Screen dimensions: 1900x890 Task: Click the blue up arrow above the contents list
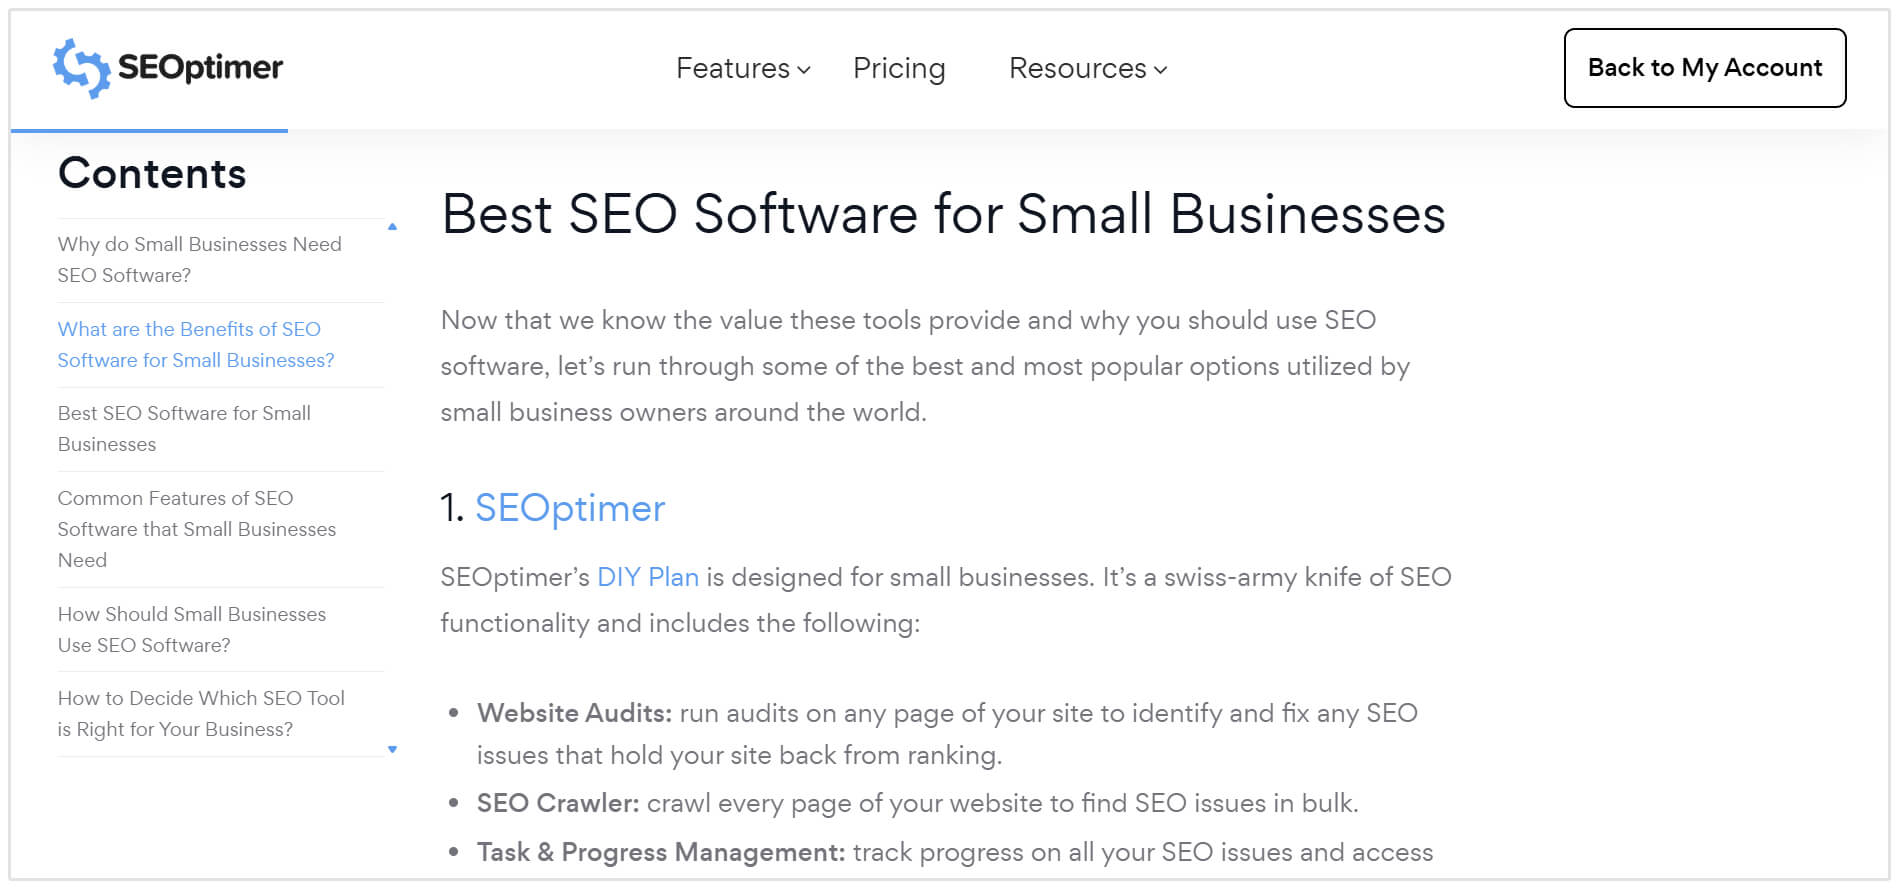(x=392, y=225)
